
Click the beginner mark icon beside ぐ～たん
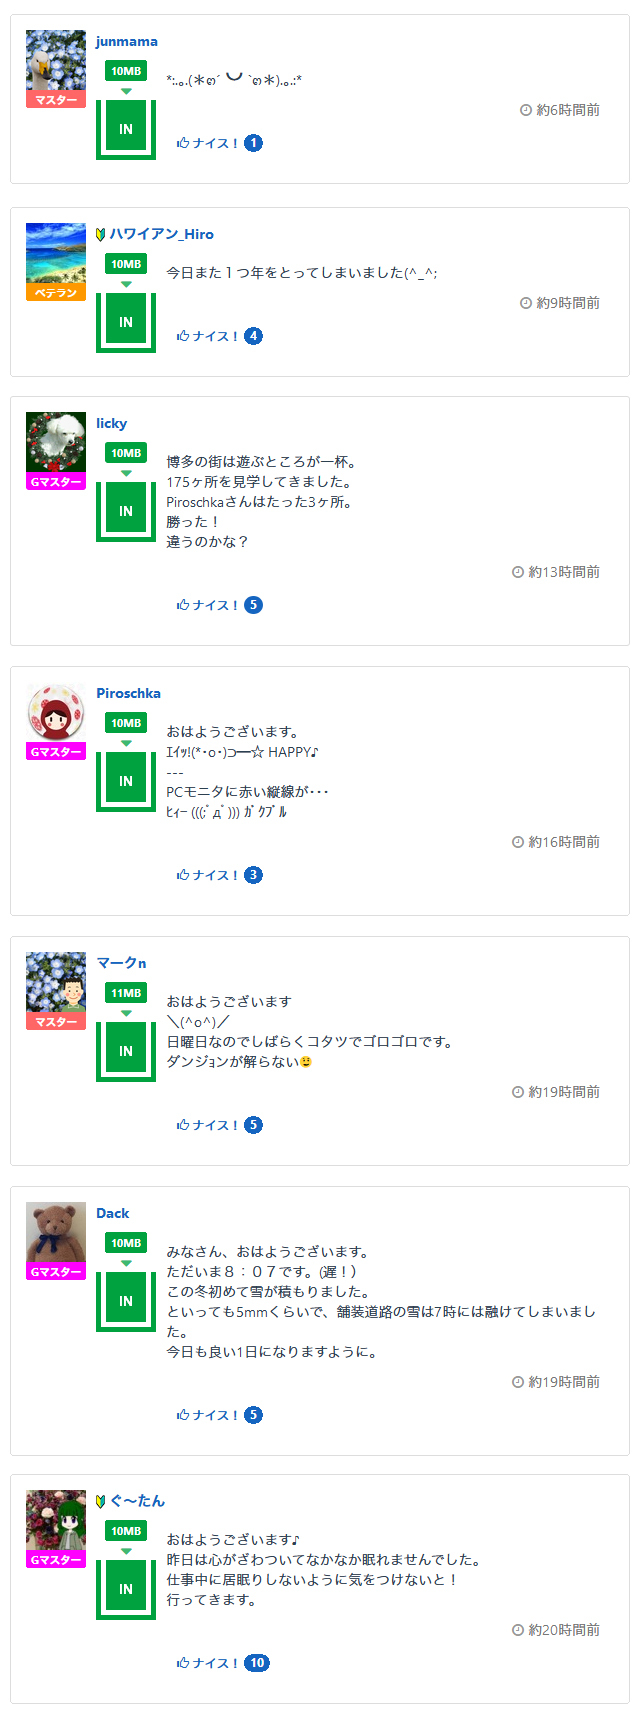(x=101, y=1501)
